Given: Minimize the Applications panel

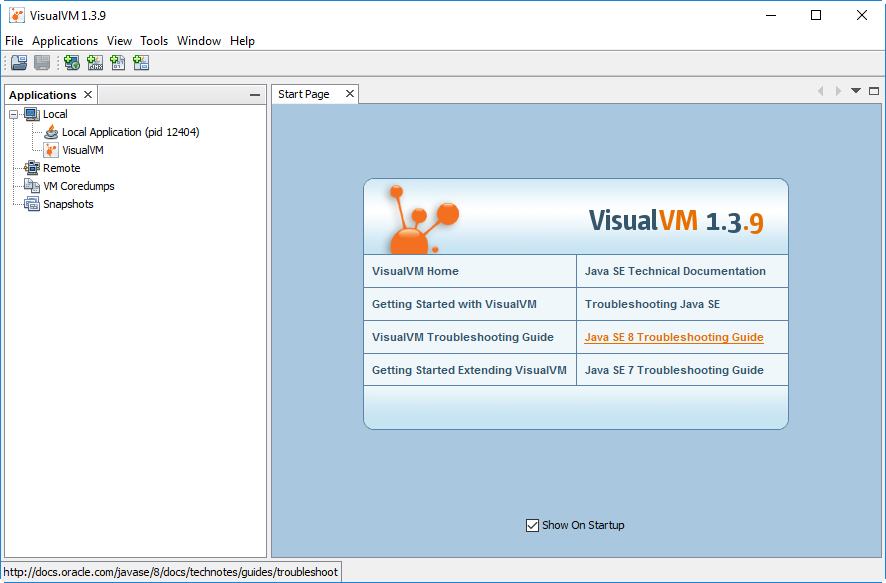Looking at the screenshot, I should [255, 95].
